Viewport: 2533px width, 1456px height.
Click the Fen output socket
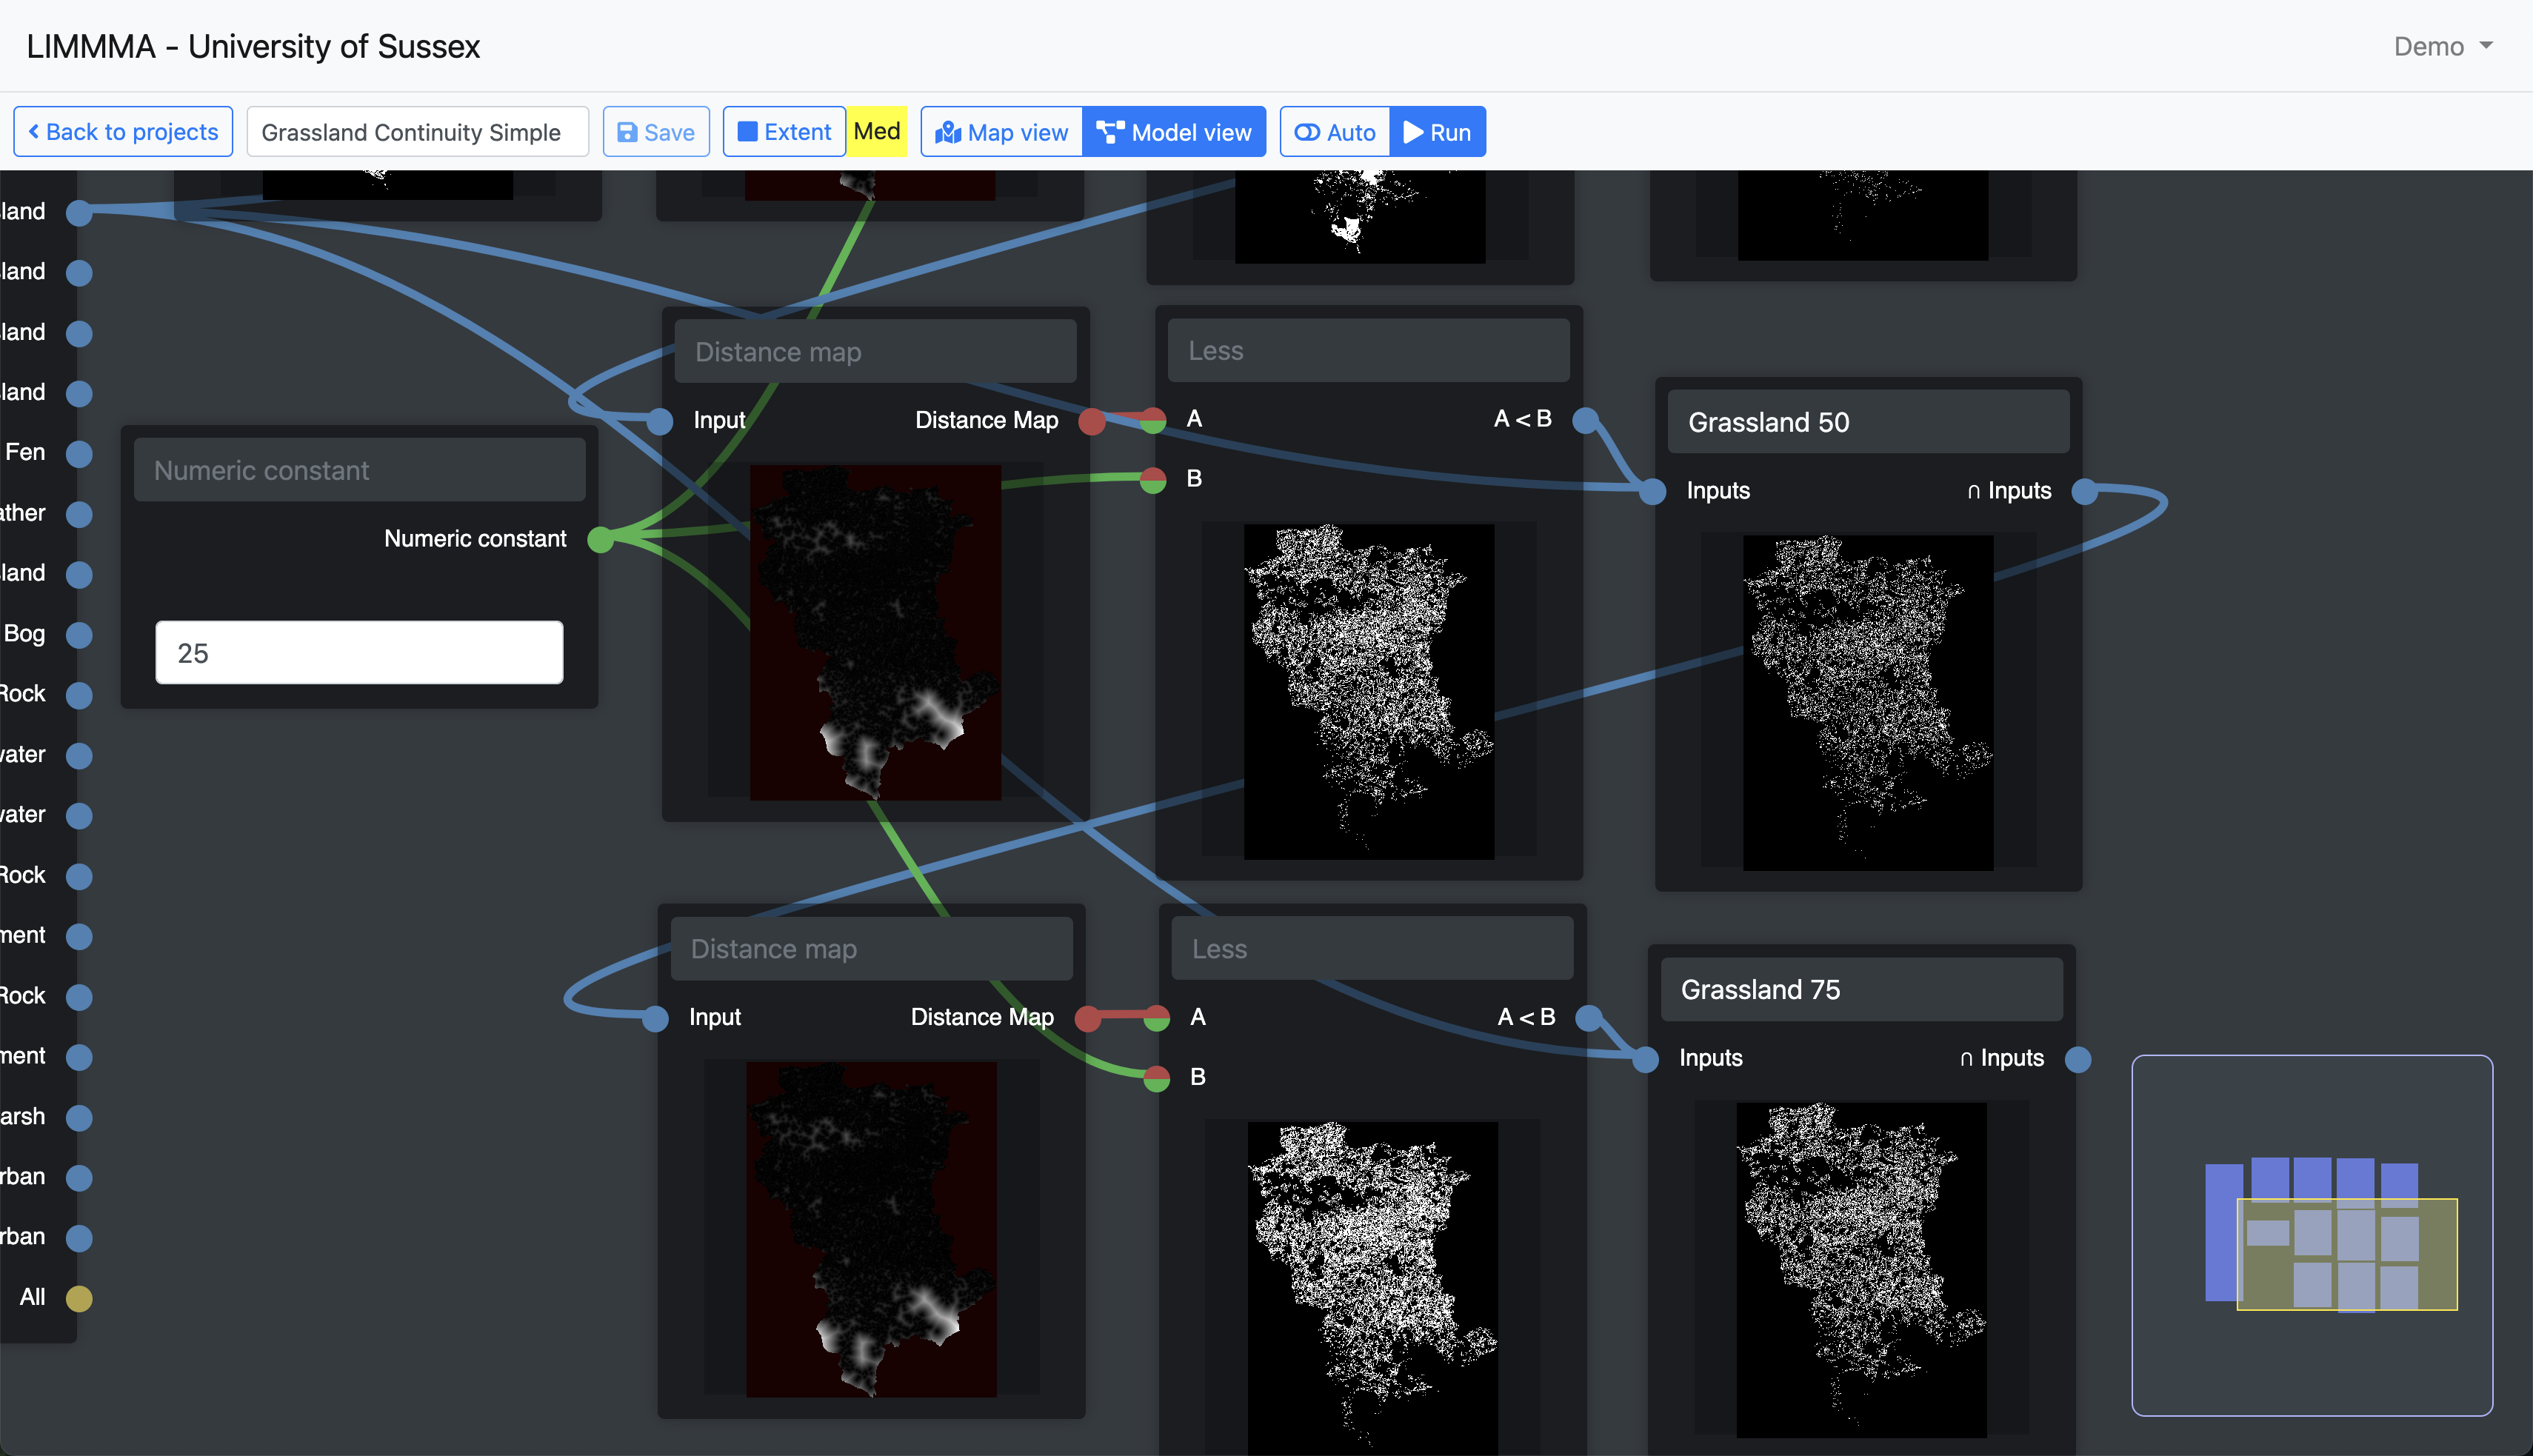(x=79, y=453)
